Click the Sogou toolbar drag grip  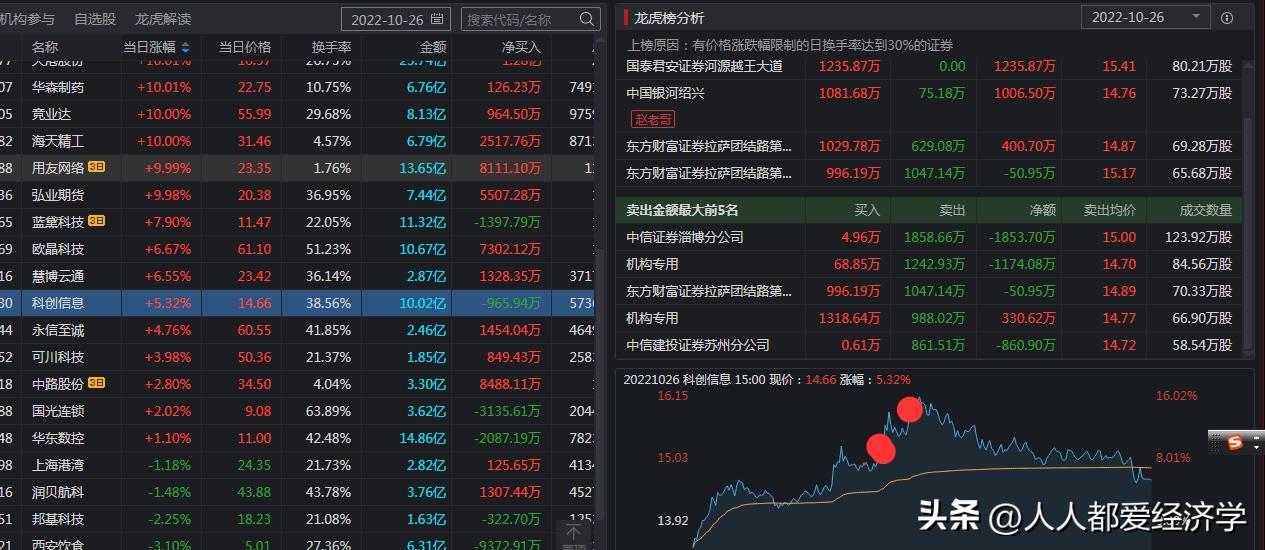(x=1216, y=441)
